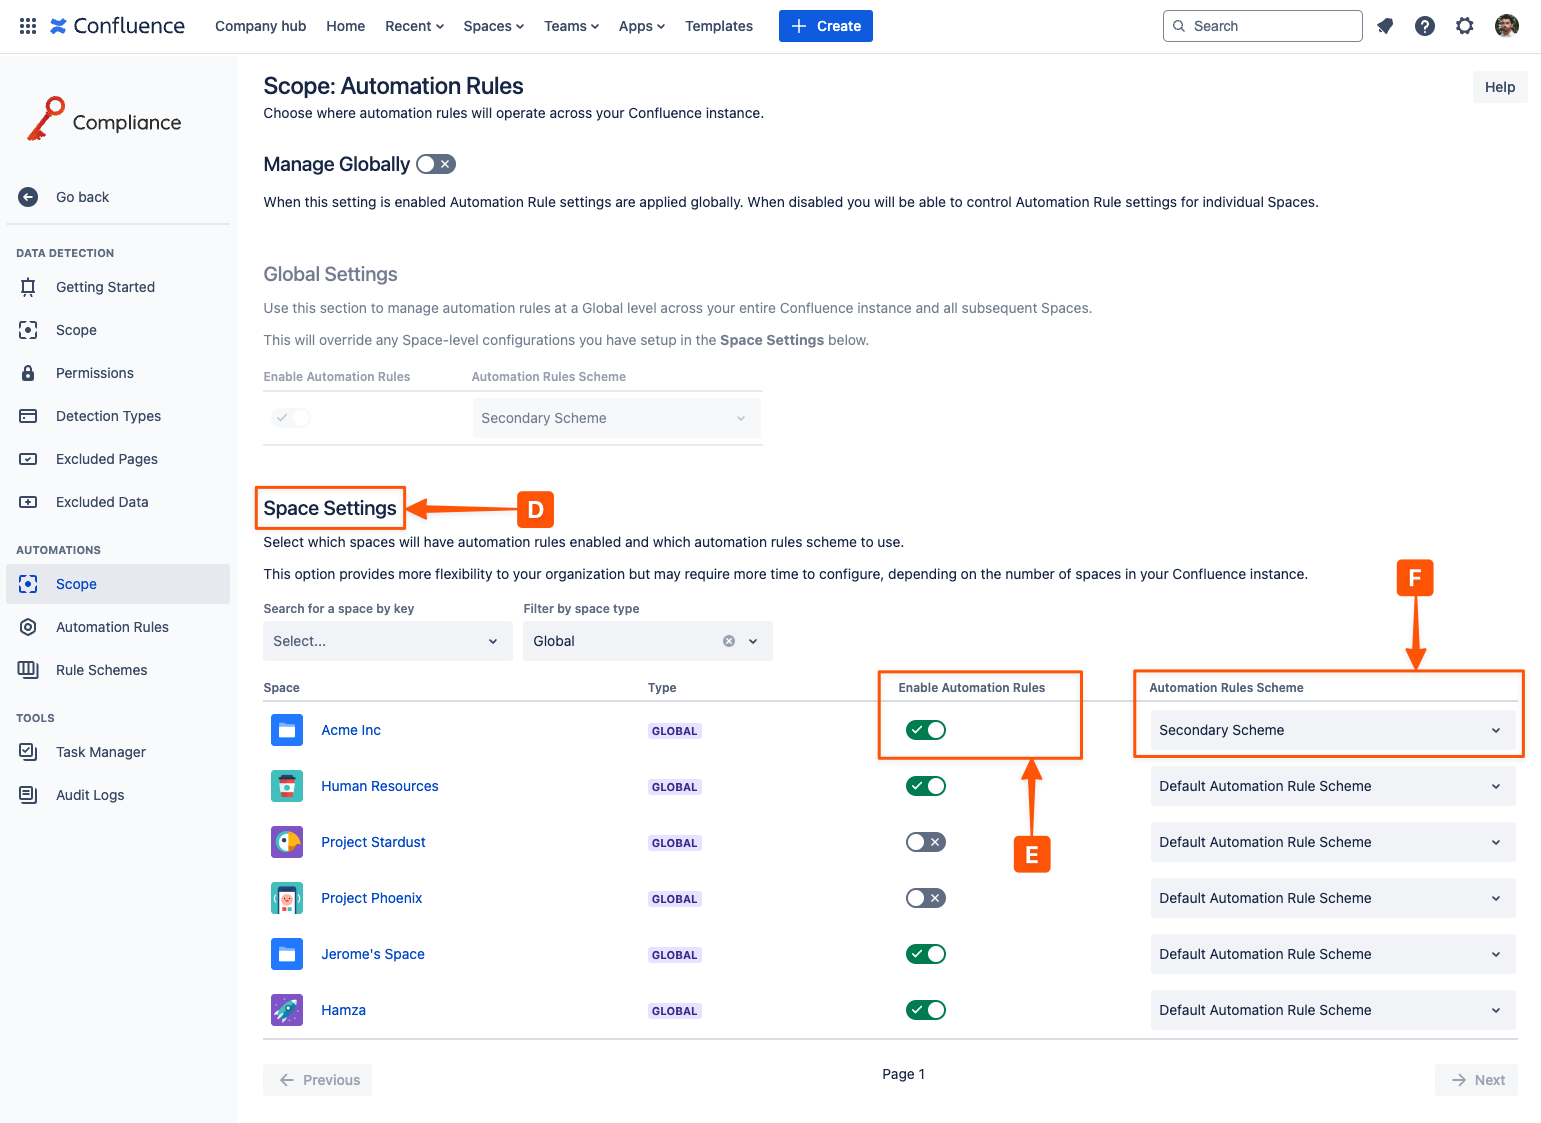1541x1123 pixels.
Task: Click the user profile avatar
Action: (1507, 26)
